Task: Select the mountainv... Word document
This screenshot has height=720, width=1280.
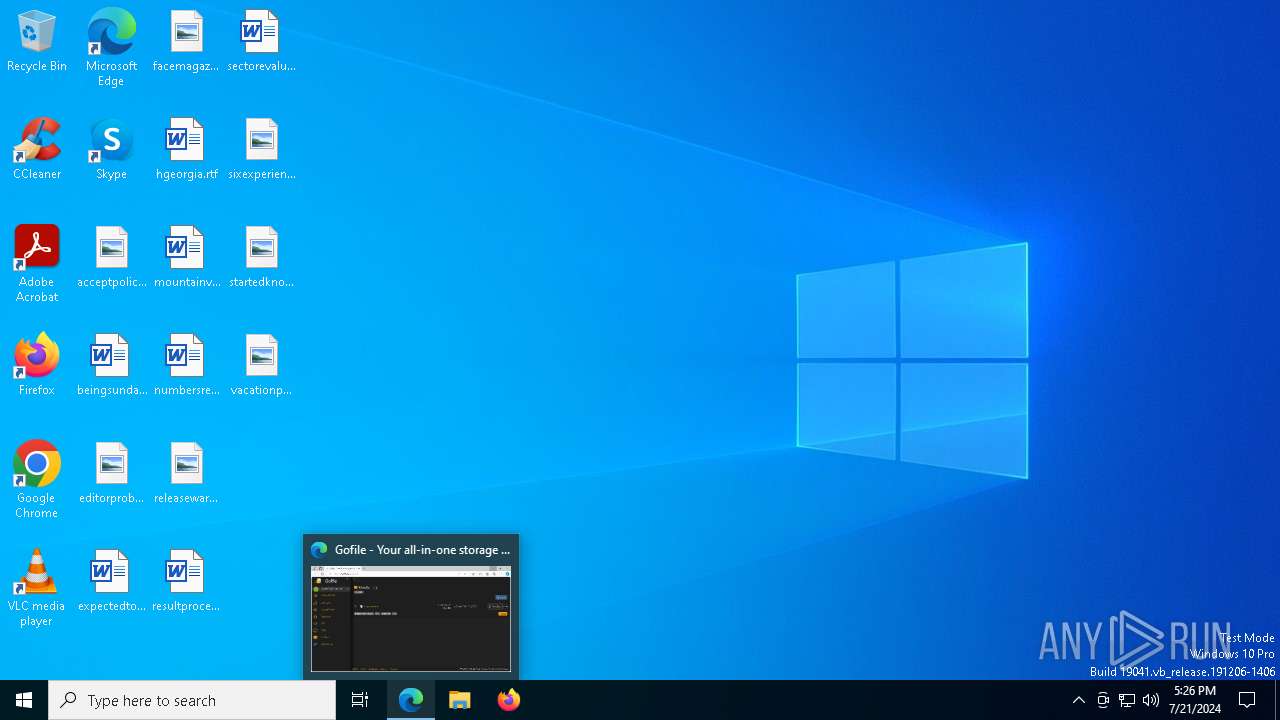Action: pyautogui.click(x=186, y=258)
